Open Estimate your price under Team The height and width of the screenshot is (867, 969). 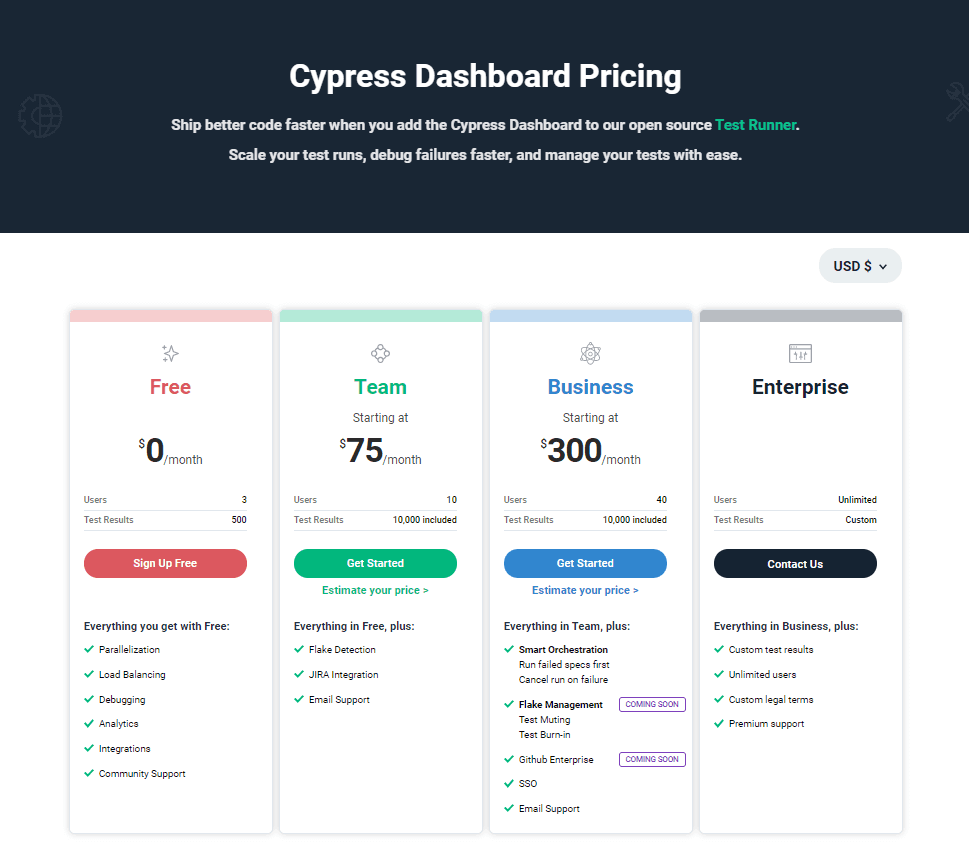pyautogui.click(x=375, y=591)
